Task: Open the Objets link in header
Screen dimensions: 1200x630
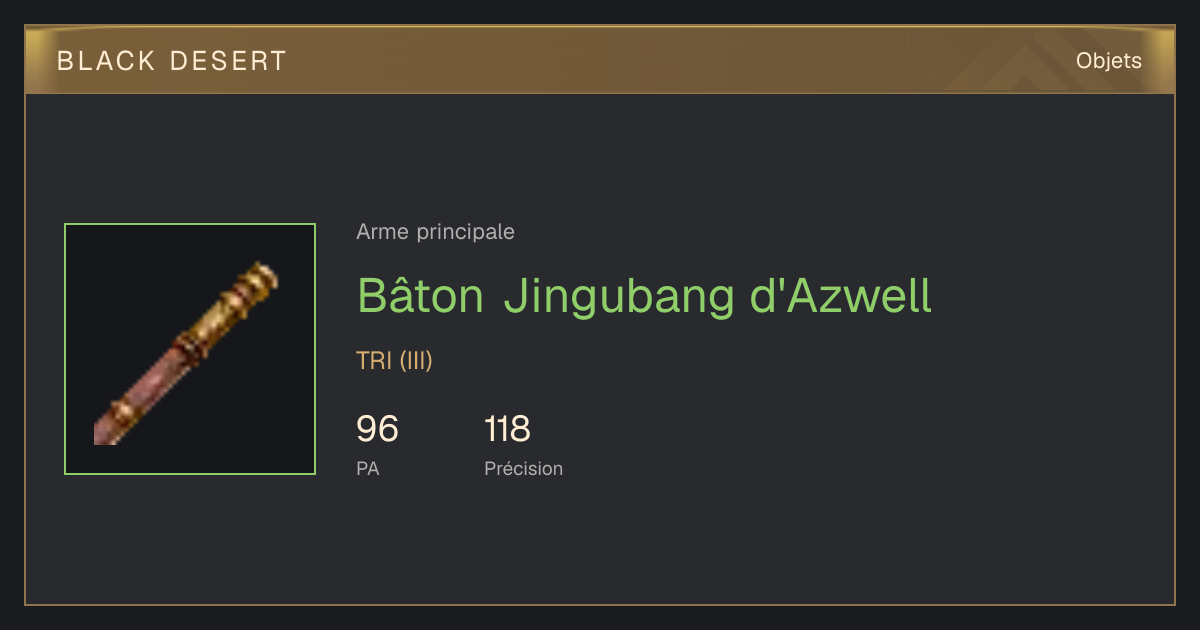Action: pyautogui.click(x=1108, y=61)
